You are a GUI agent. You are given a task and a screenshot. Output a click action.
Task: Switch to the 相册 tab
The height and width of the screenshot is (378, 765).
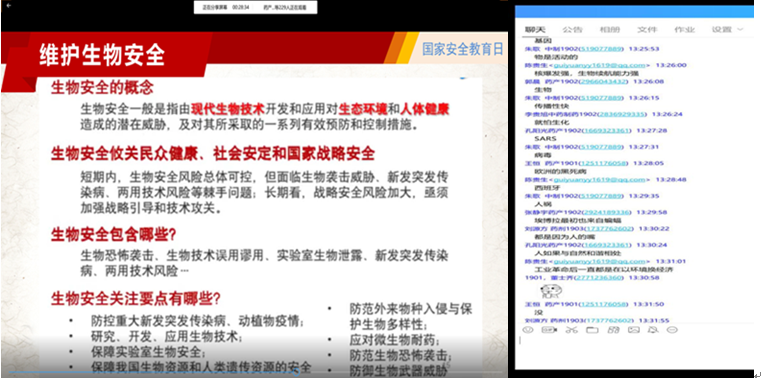point(610,30)
